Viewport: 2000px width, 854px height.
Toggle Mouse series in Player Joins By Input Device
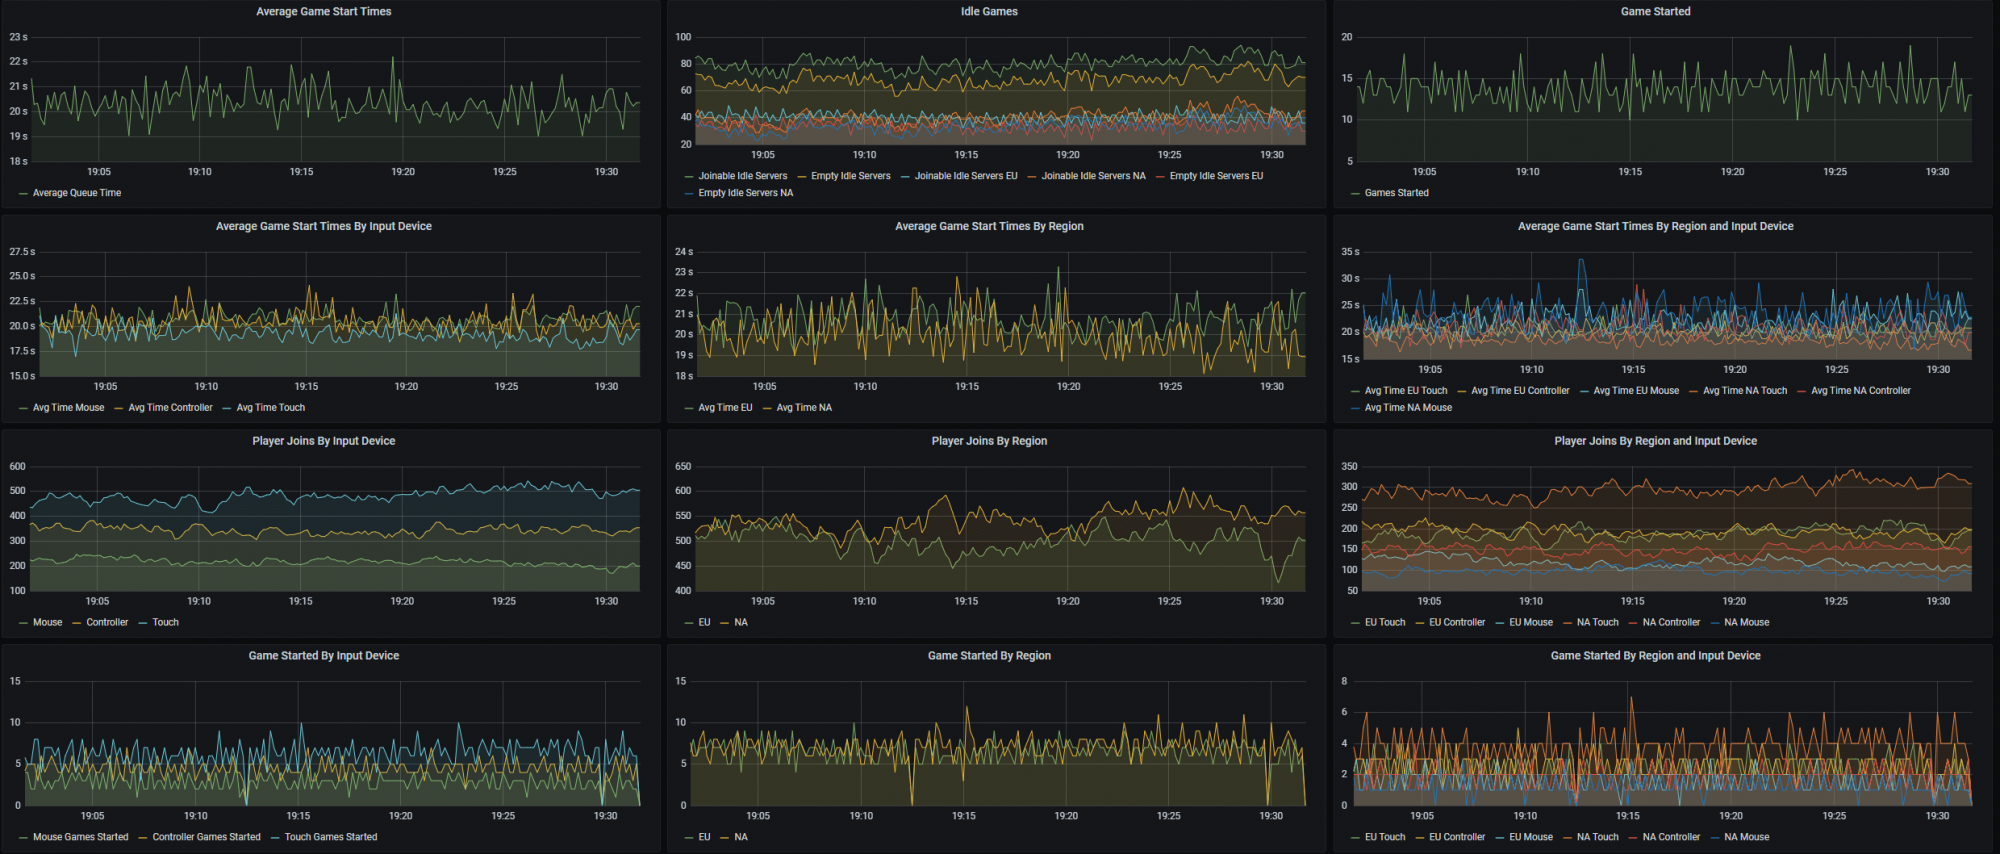(x=47, y=623)
